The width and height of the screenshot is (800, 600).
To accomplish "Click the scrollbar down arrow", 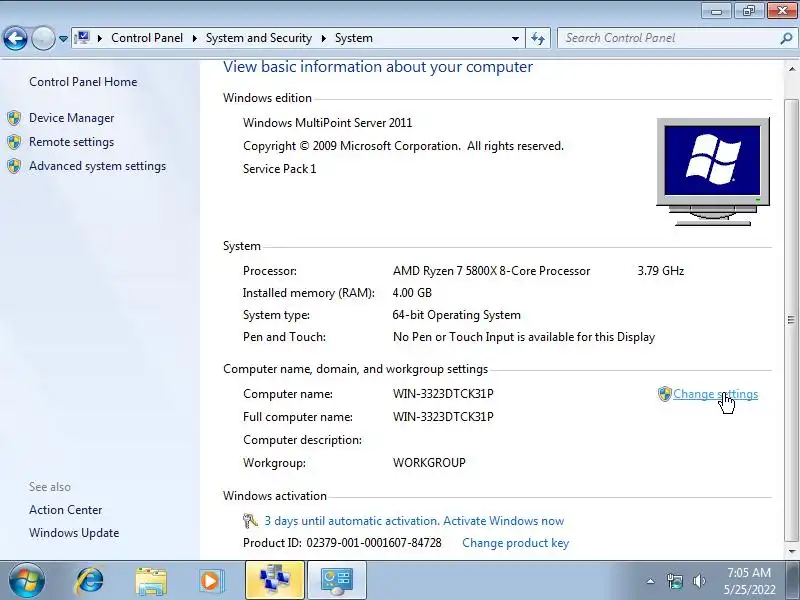I will tap(791, 551).
